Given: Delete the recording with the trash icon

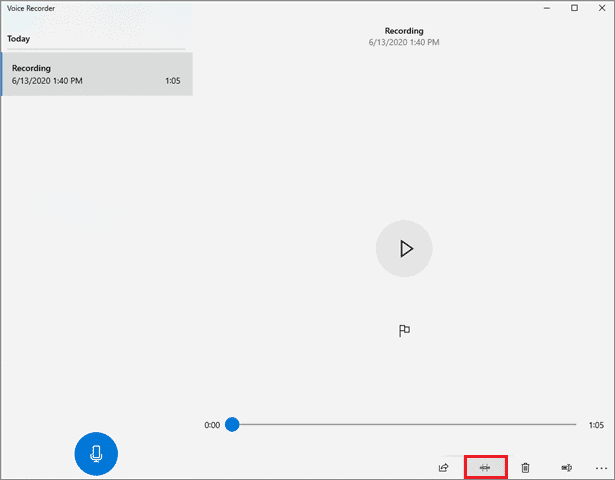Looking at the screenshot, I should (x=526, y=467).
